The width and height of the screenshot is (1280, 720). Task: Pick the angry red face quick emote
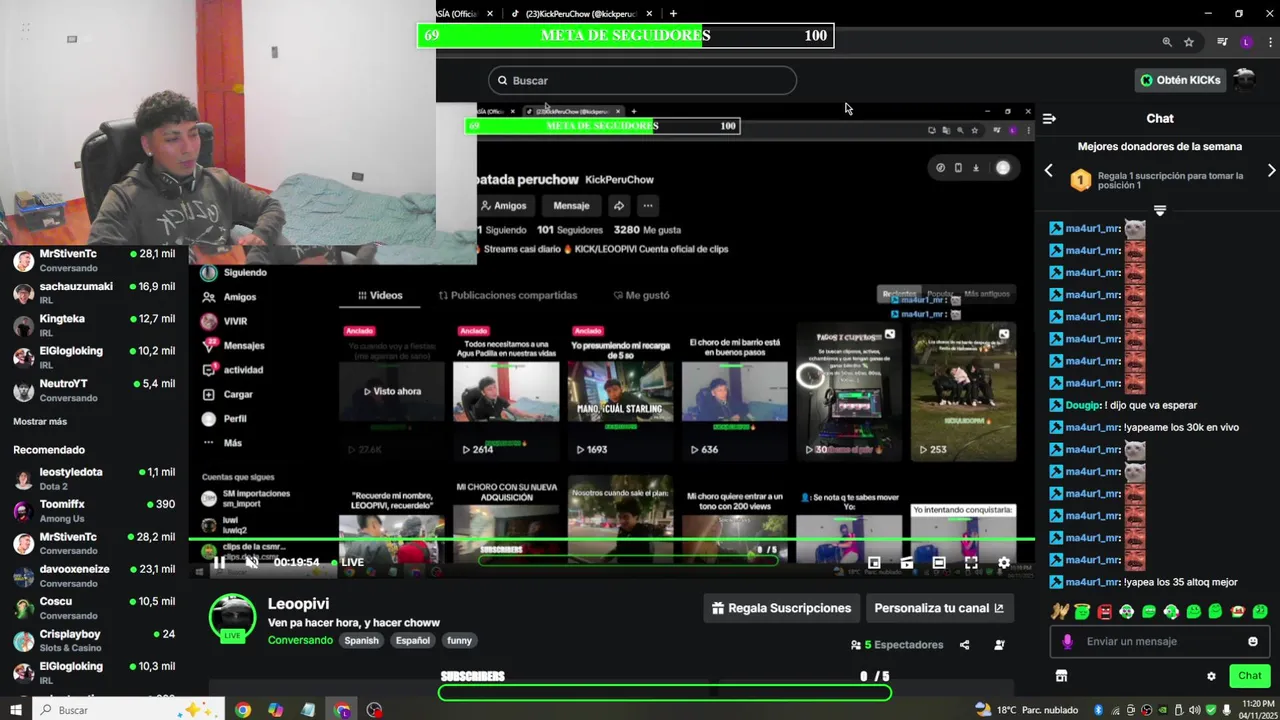click(1104, 611)
